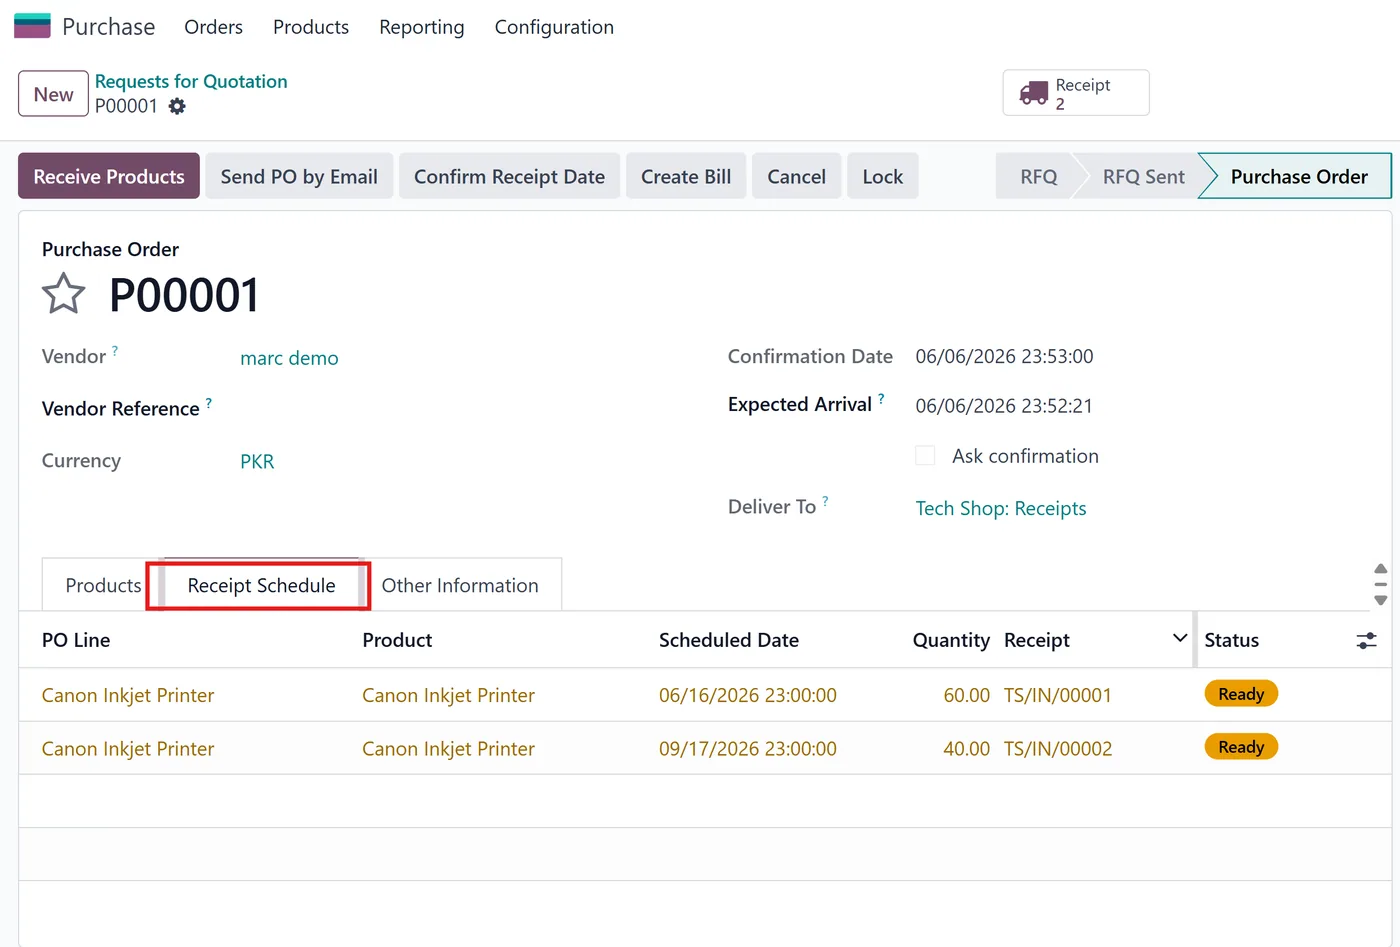Viewport: 1400px width, 947px height.
Task: Click Confirmation Date value 06/06/2026 23:53:00
Action: tap(1004, 357)
